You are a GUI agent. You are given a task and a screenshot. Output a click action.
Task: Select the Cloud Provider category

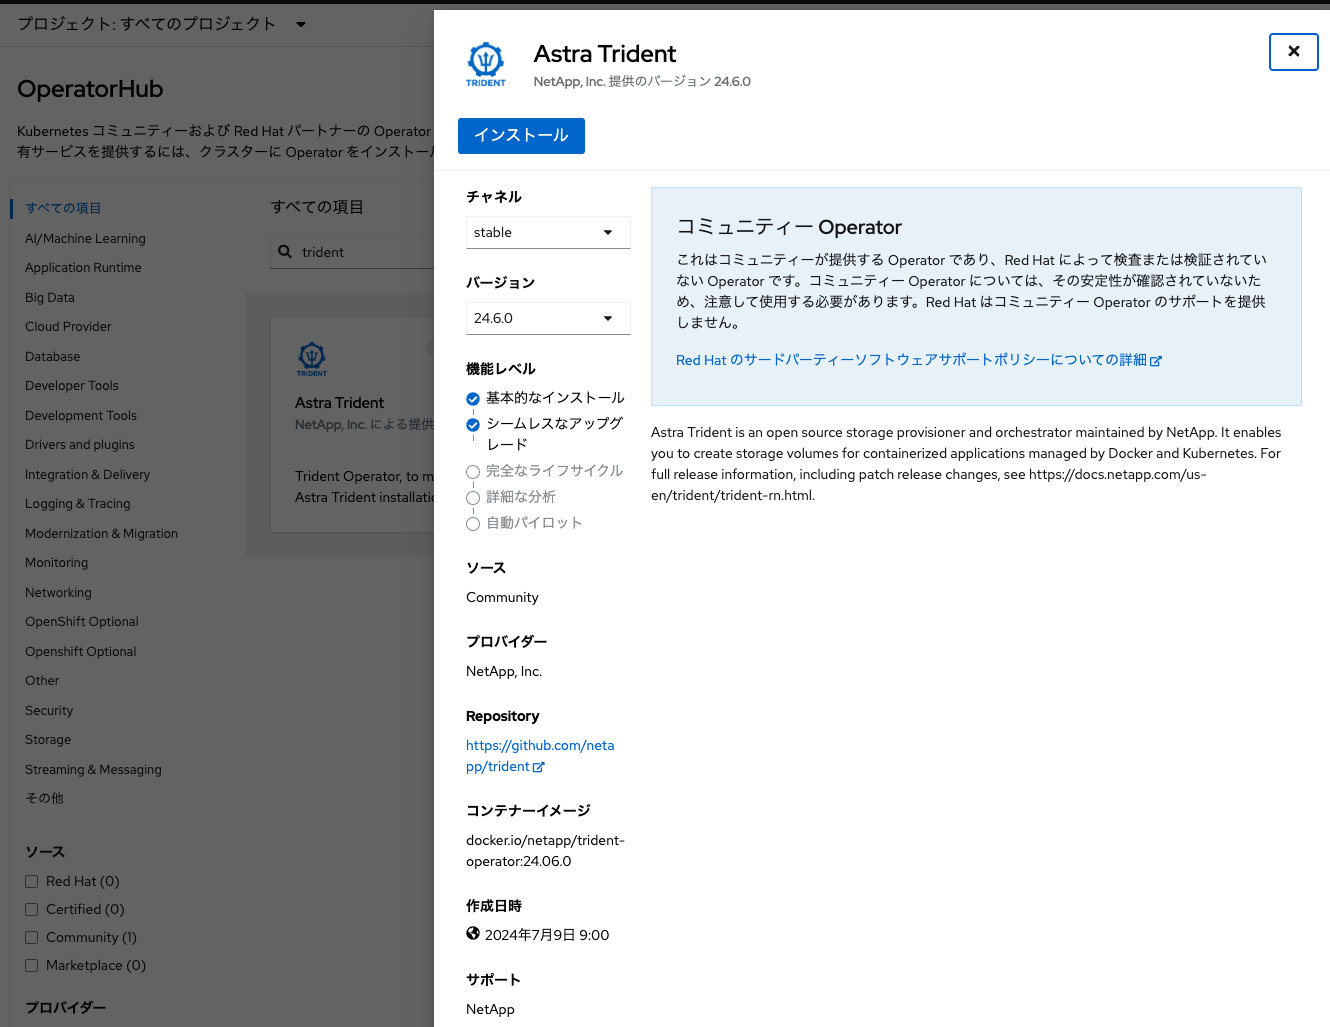pyautogui.click(x=68, y=327)
